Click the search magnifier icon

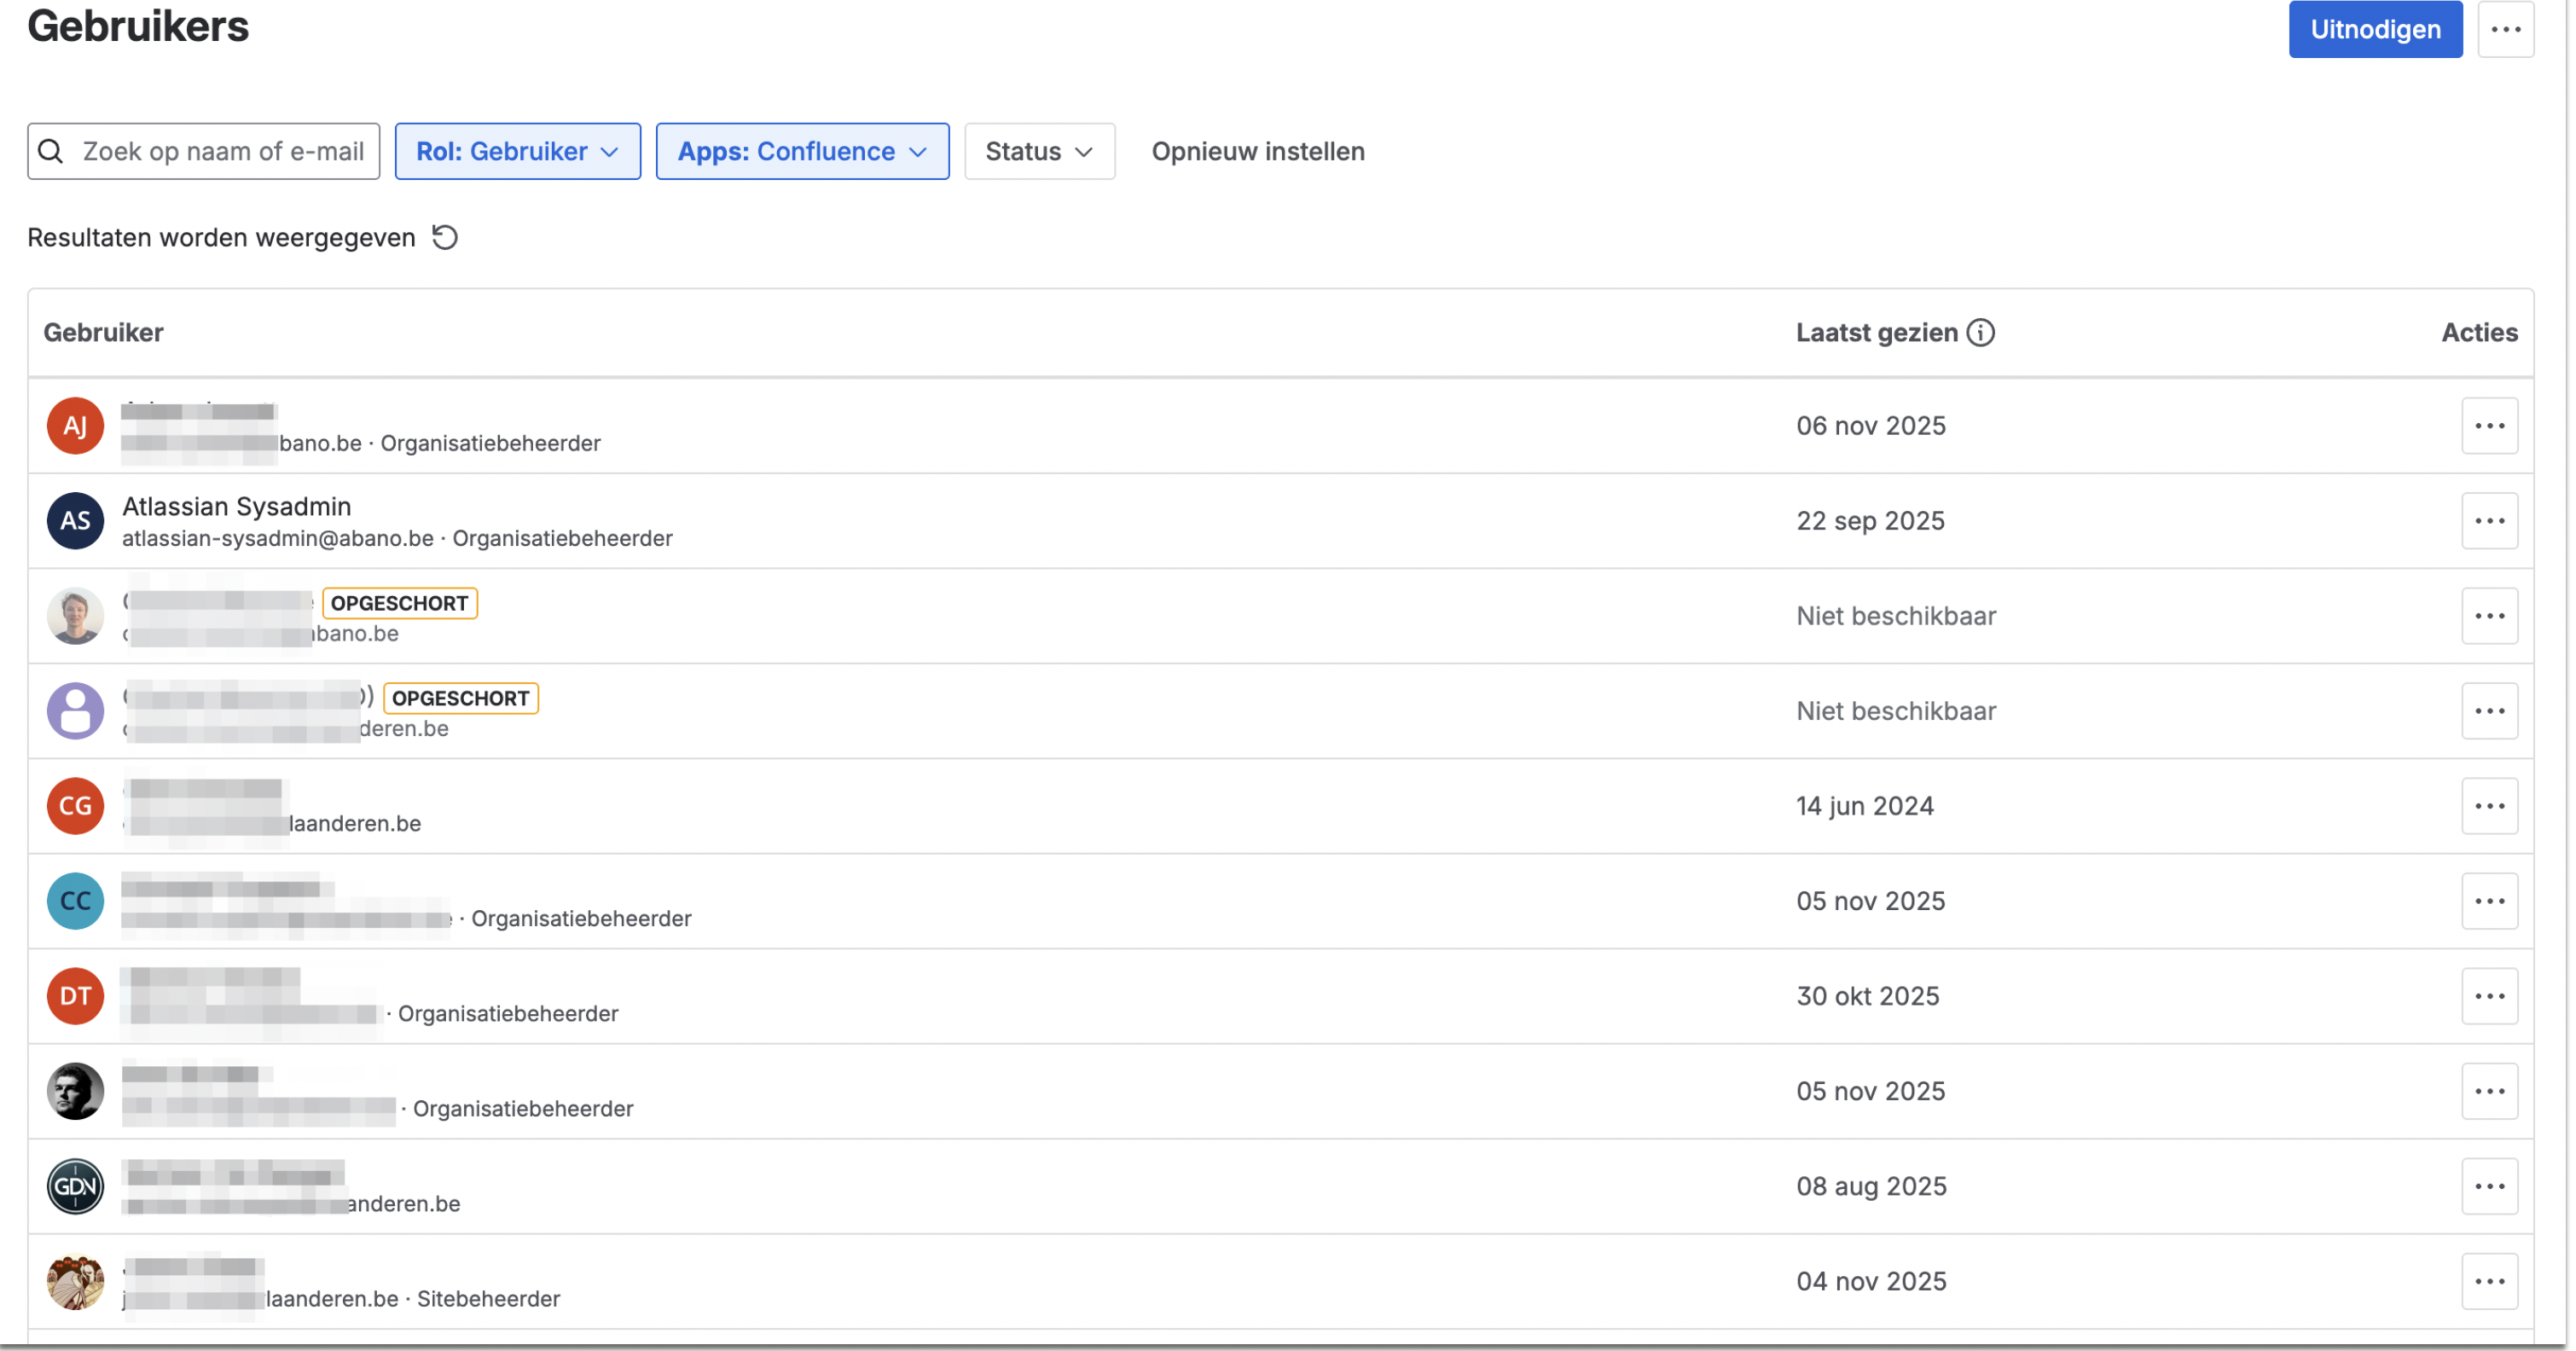pos(51,151)
